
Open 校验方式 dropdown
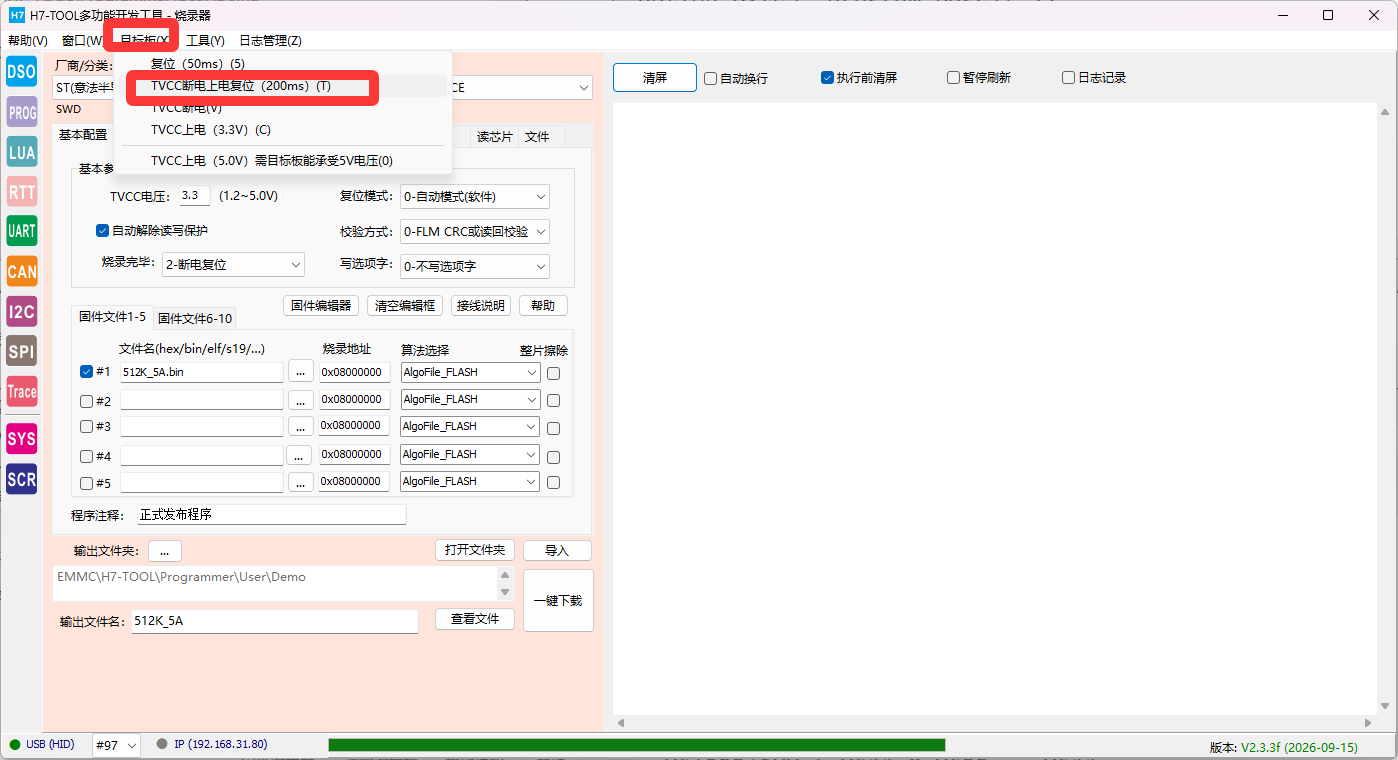tap(475, 232)
